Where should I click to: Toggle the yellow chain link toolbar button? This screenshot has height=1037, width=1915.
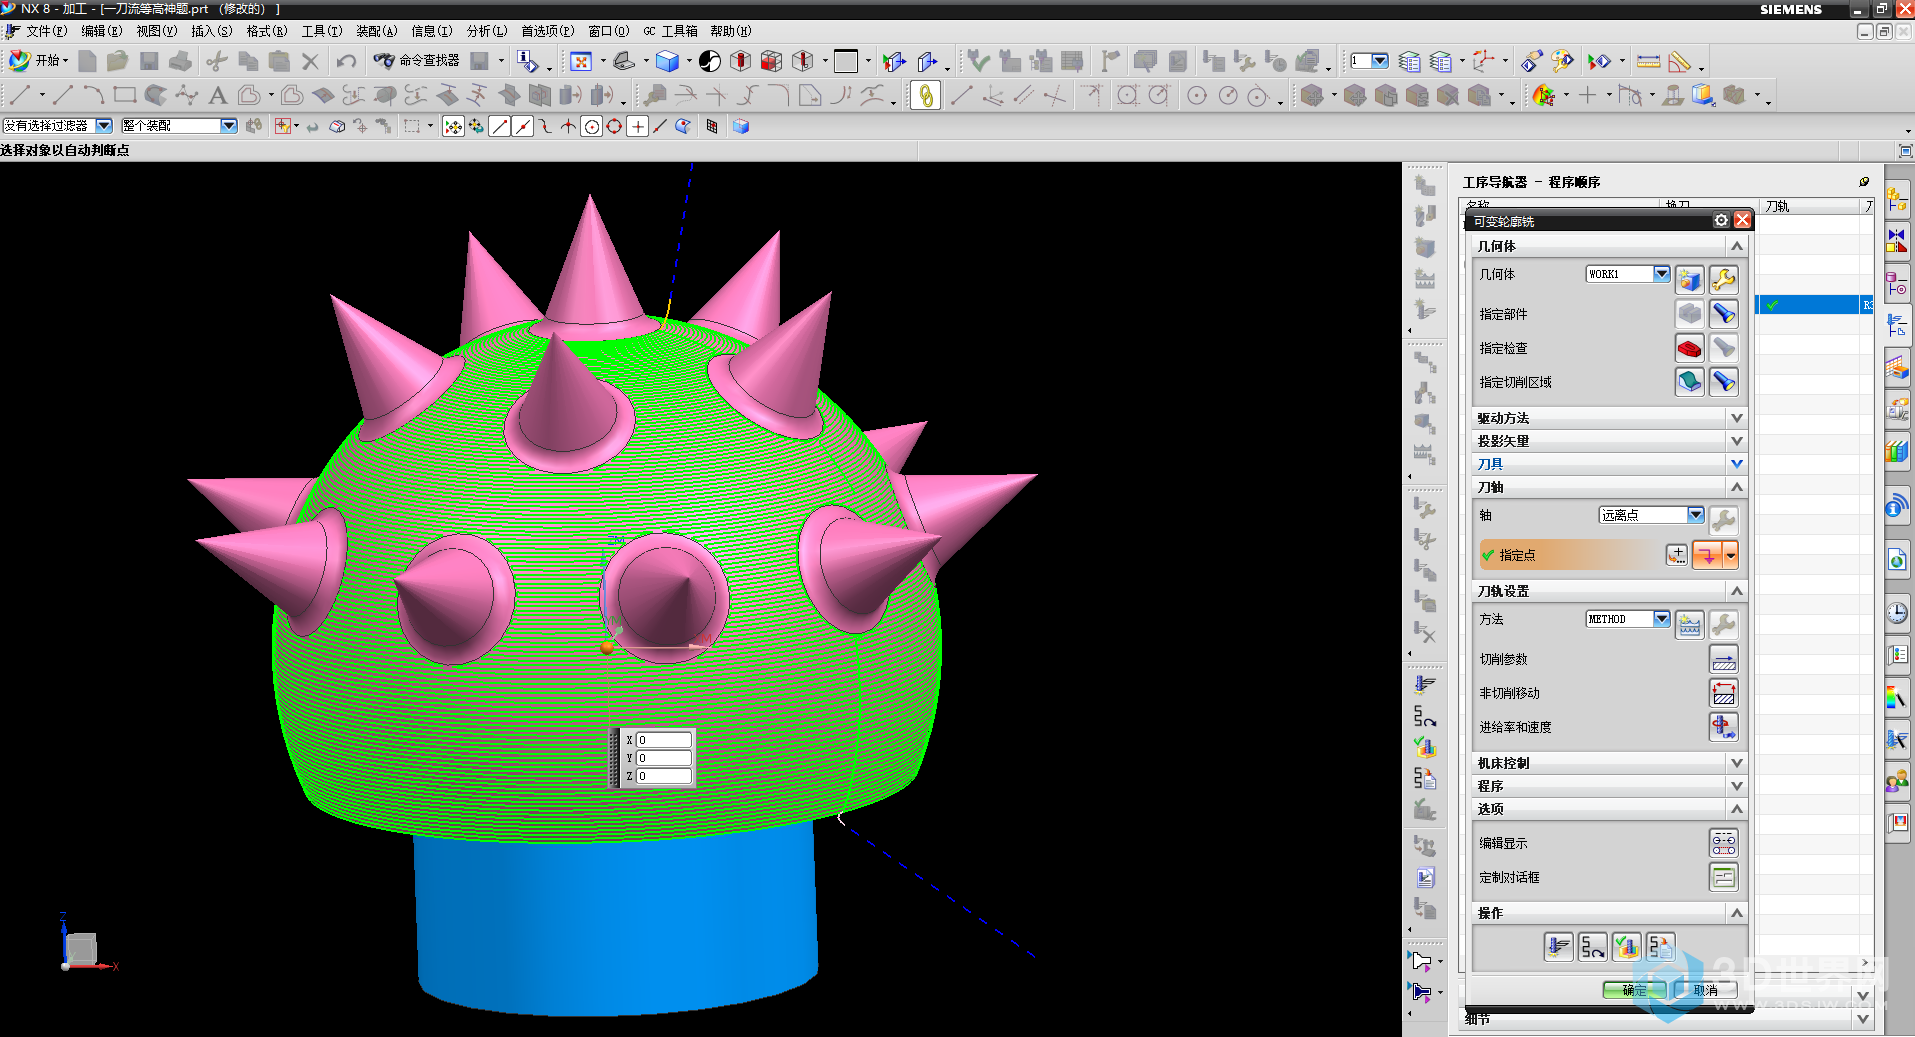click(x=925, y=95)
